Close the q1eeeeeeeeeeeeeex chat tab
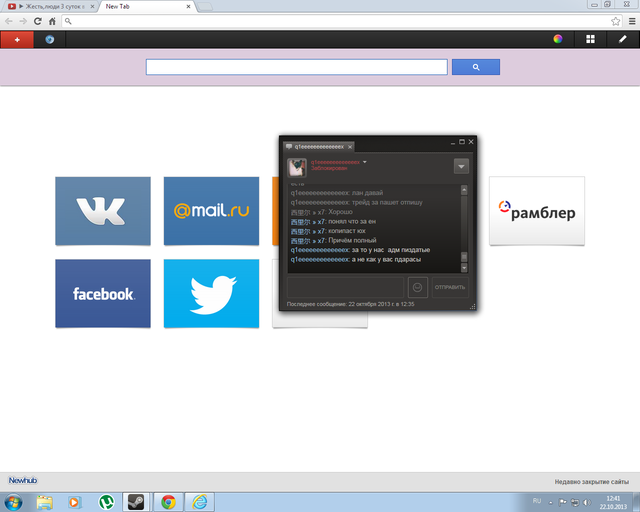This screenshot has height=512, width=640. pos(350,147)
